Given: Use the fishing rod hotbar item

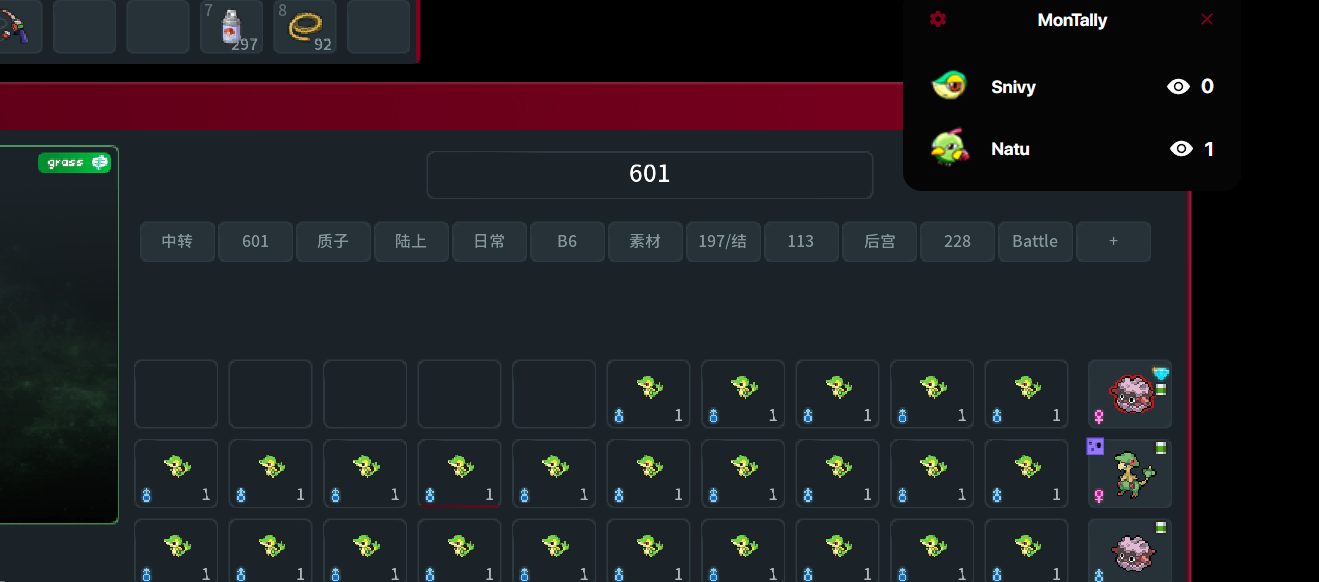Looking at the screenshot, I should (x=14, y=26).
